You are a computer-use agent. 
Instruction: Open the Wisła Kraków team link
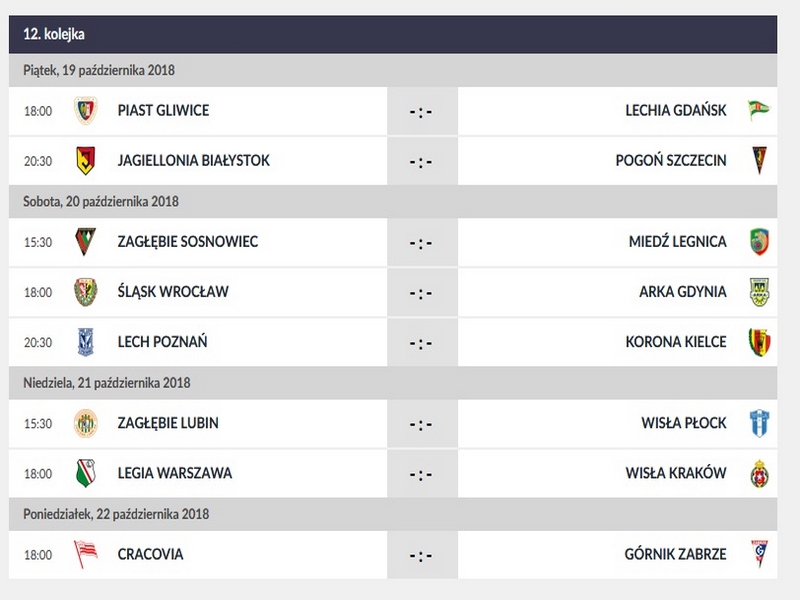676,473
